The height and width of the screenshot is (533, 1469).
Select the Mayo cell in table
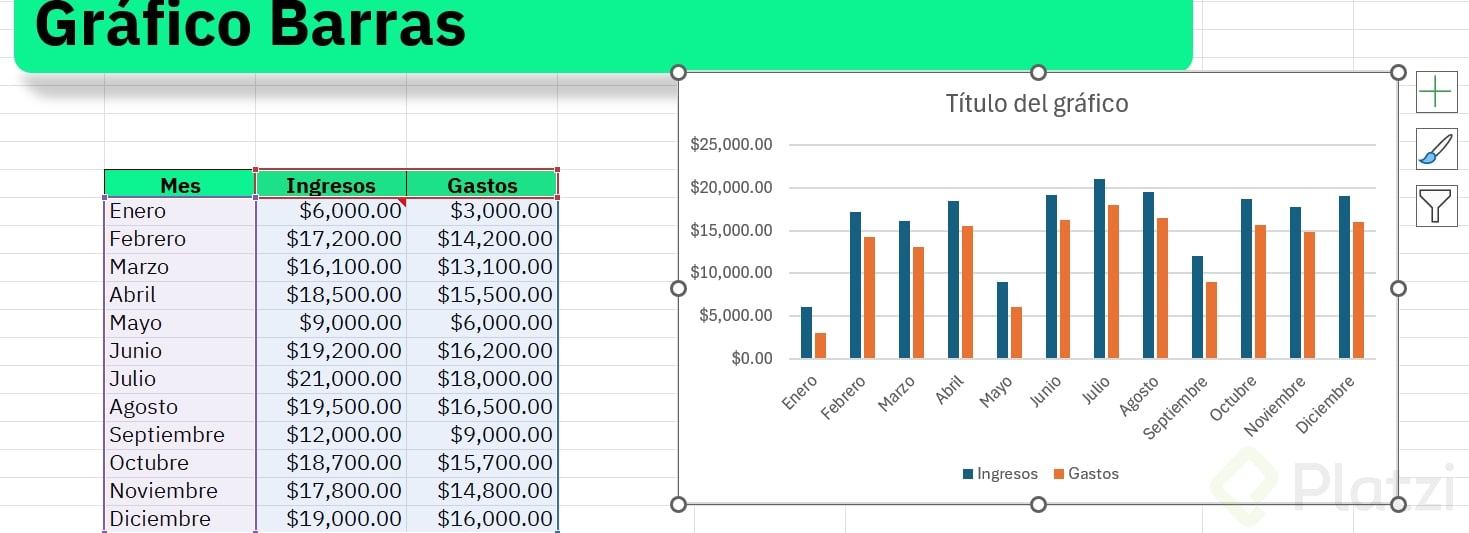(x=180, y=323)
